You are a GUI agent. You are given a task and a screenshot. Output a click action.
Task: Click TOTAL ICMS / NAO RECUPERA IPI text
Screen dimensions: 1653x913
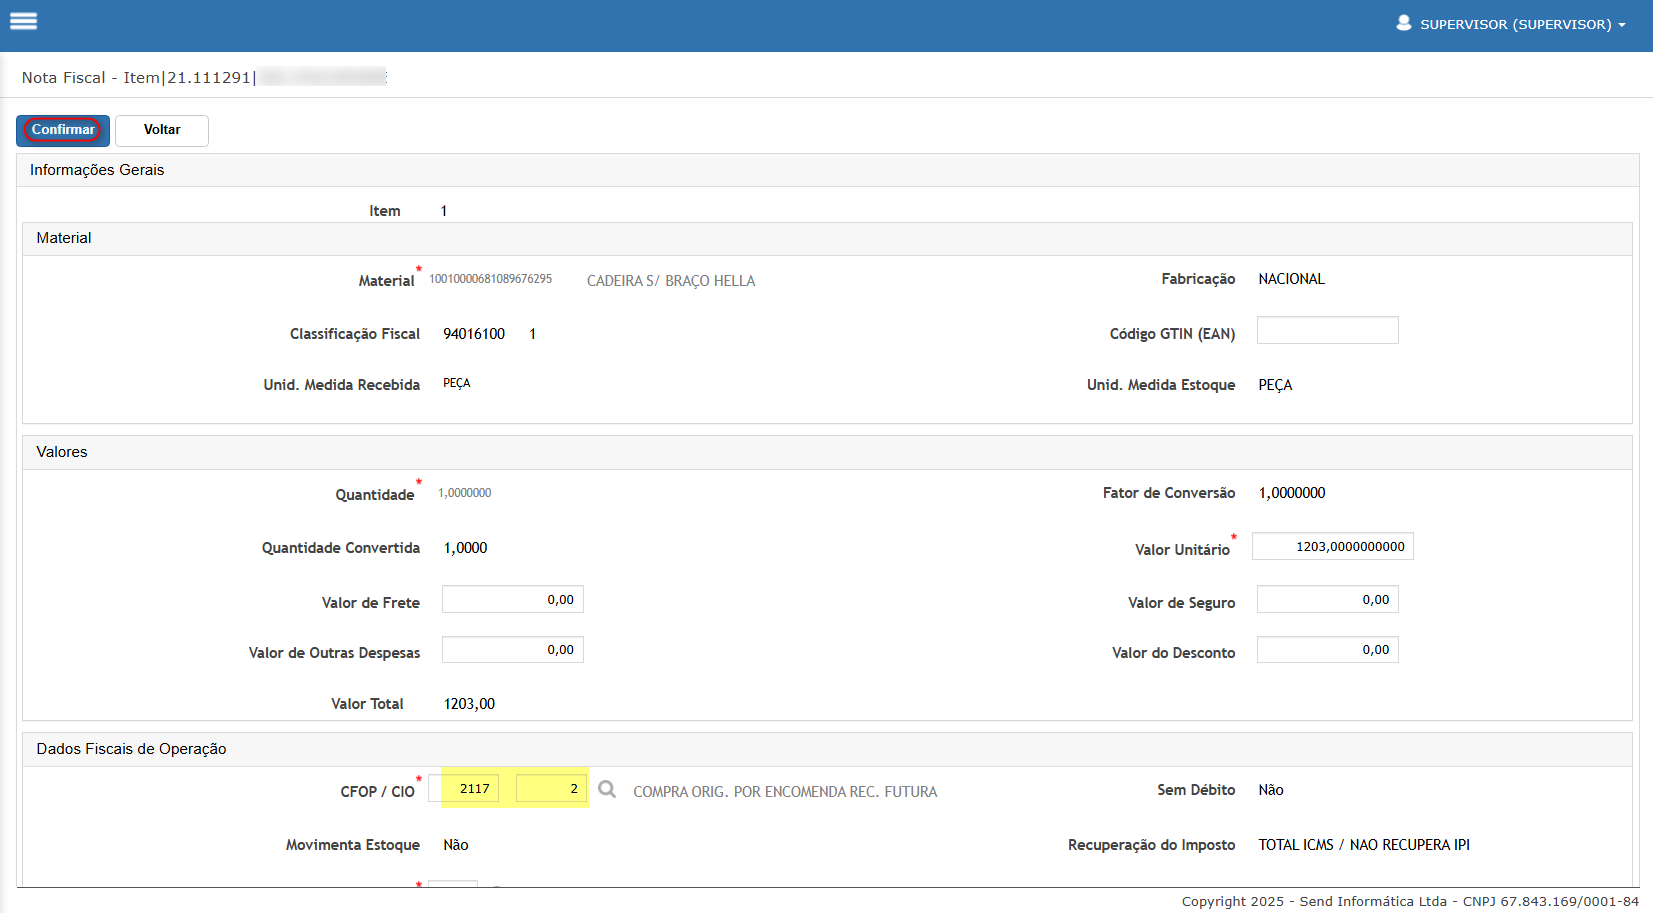point(1364,845)
